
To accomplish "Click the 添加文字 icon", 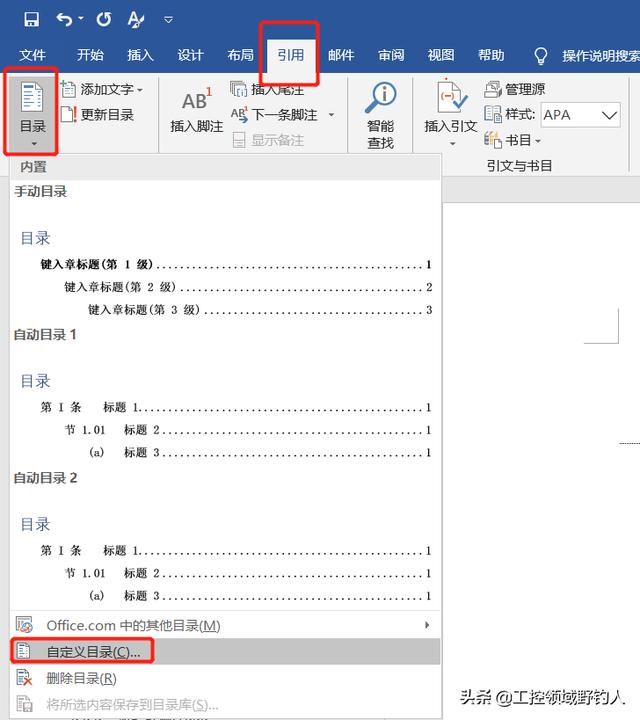I will [x=68, y=89].
